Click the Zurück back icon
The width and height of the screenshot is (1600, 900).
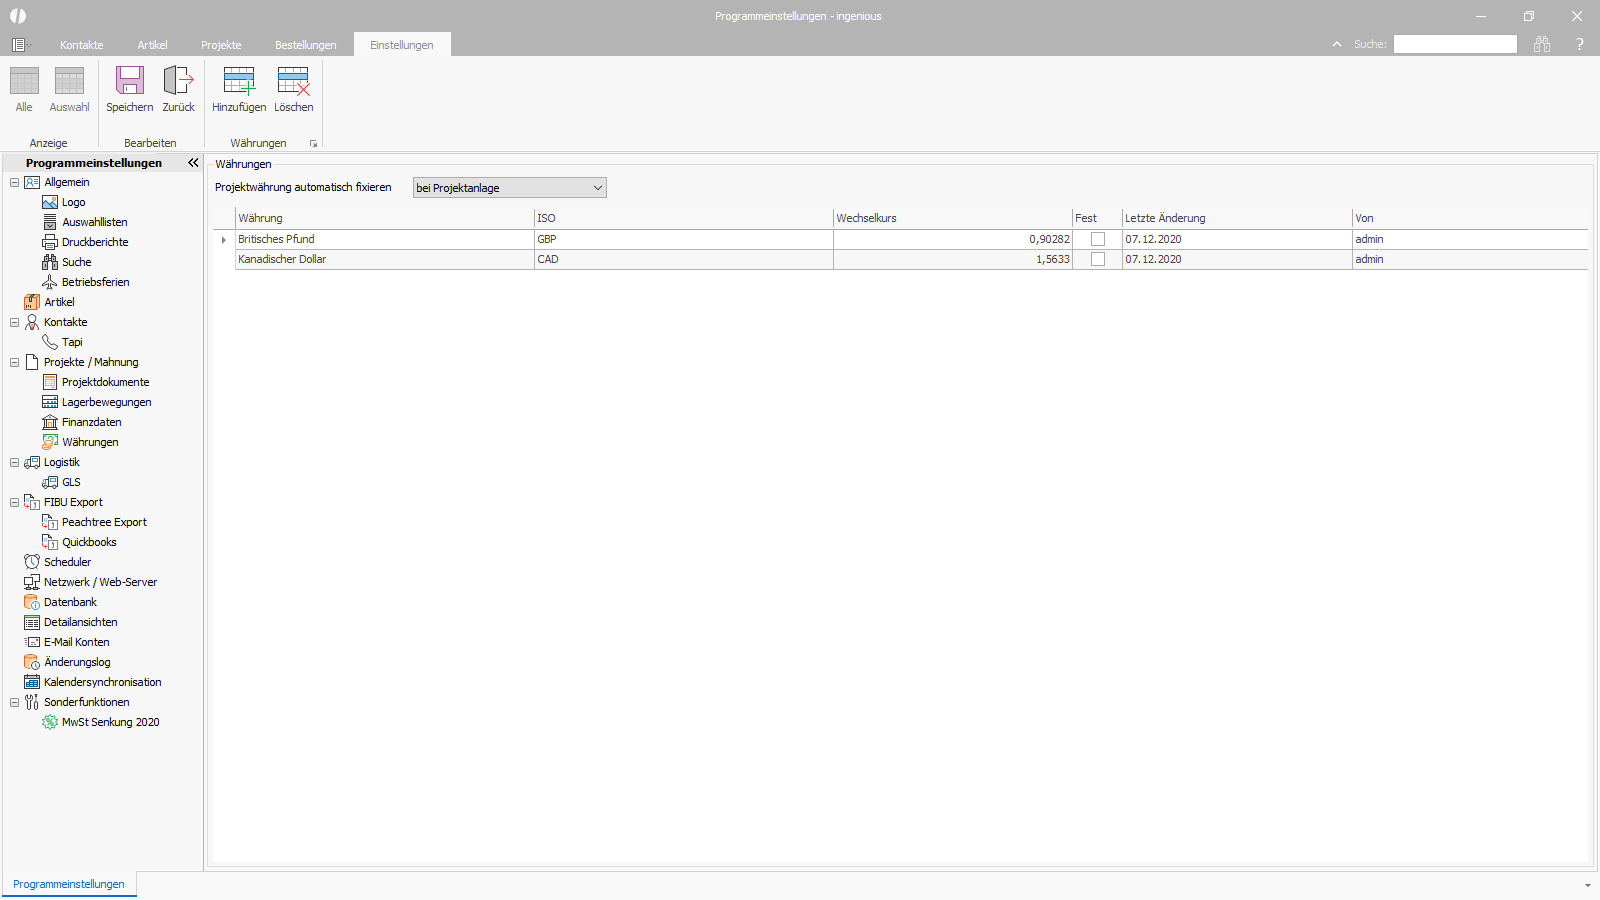pos(179,81)
